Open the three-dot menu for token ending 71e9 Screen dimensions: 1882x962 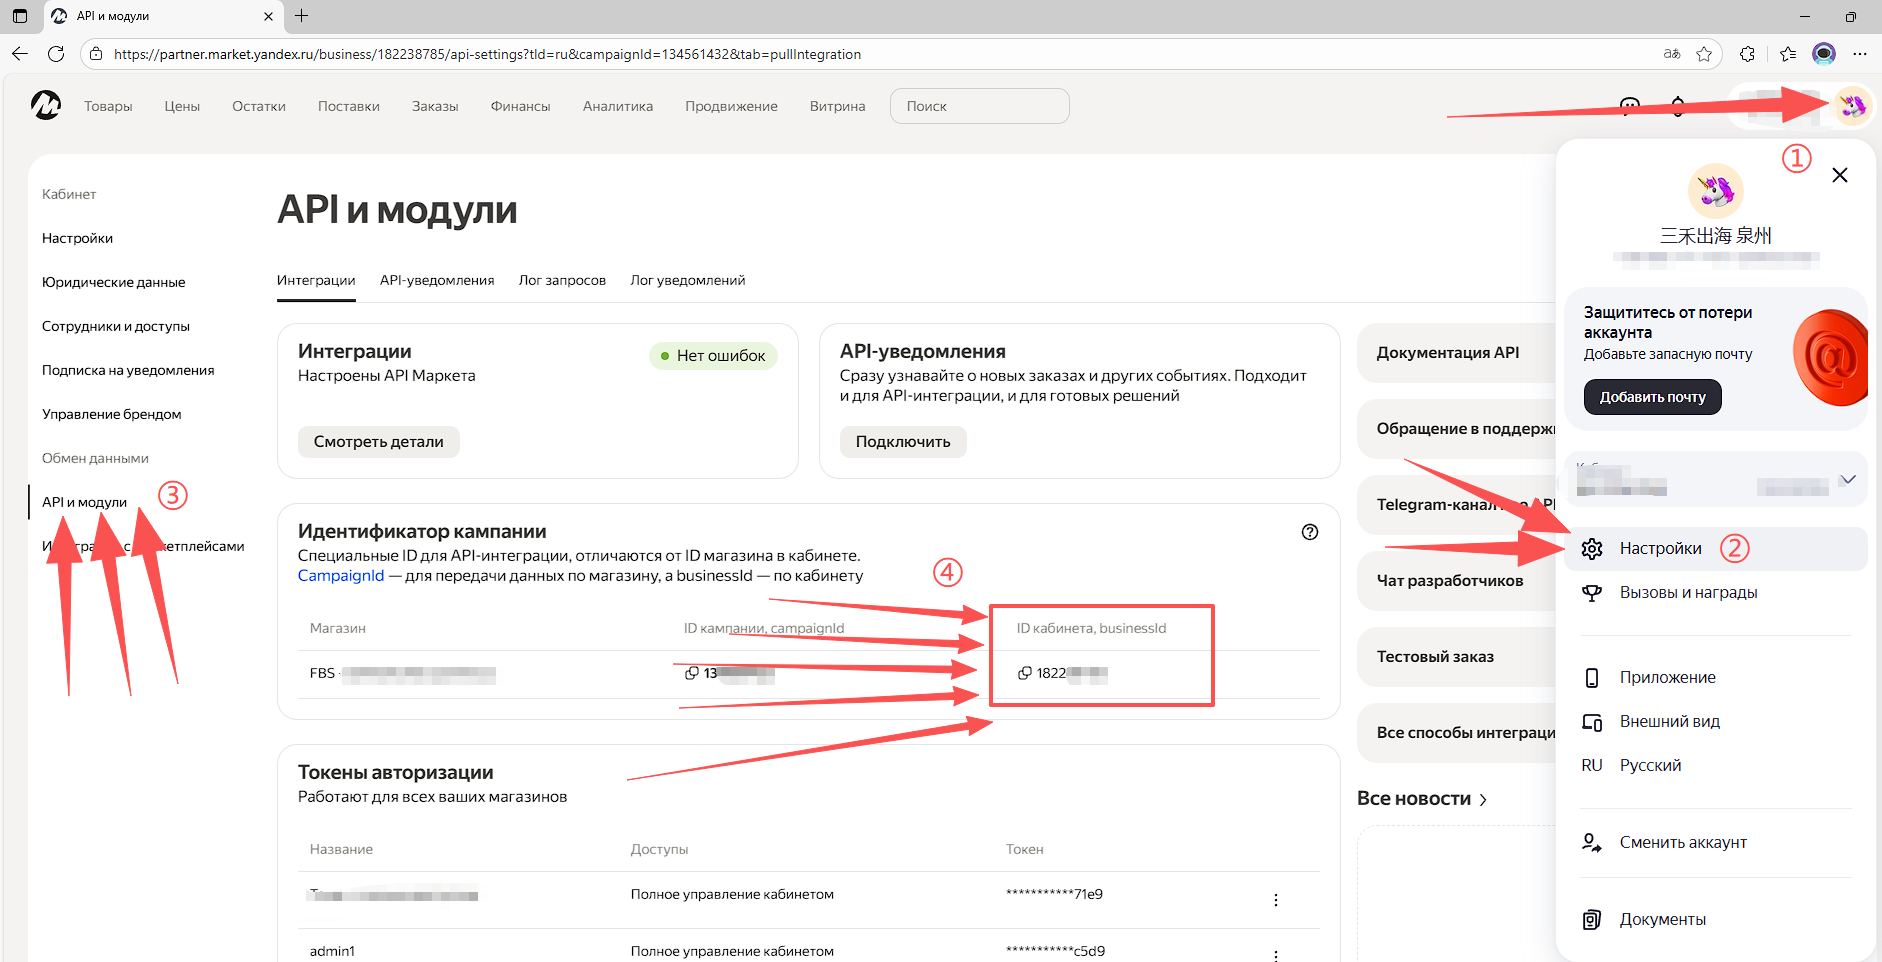point(1276,900)
